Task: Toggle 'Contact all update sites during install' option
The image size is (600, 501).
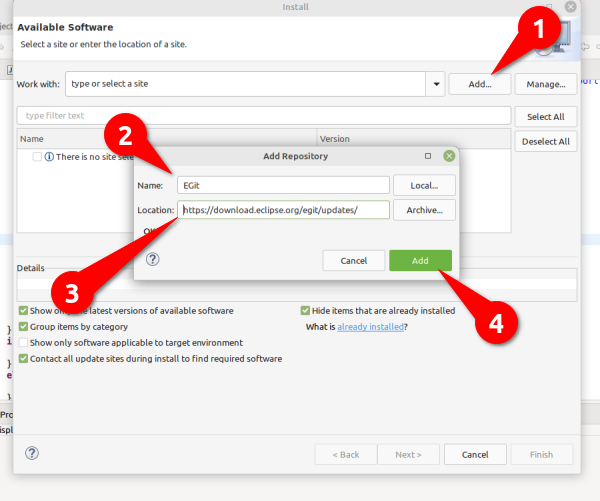Action: point(23,358)
